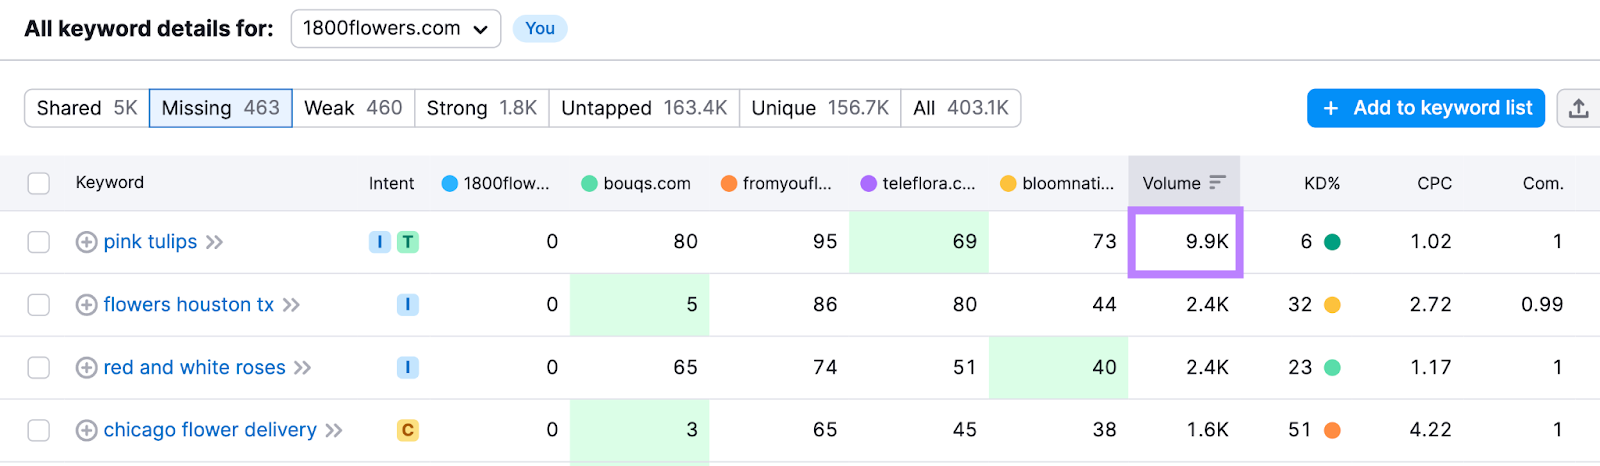1600x466 pixels.
Task: Switch to the Strong 1.8K tab
Action: click(482, 108)
